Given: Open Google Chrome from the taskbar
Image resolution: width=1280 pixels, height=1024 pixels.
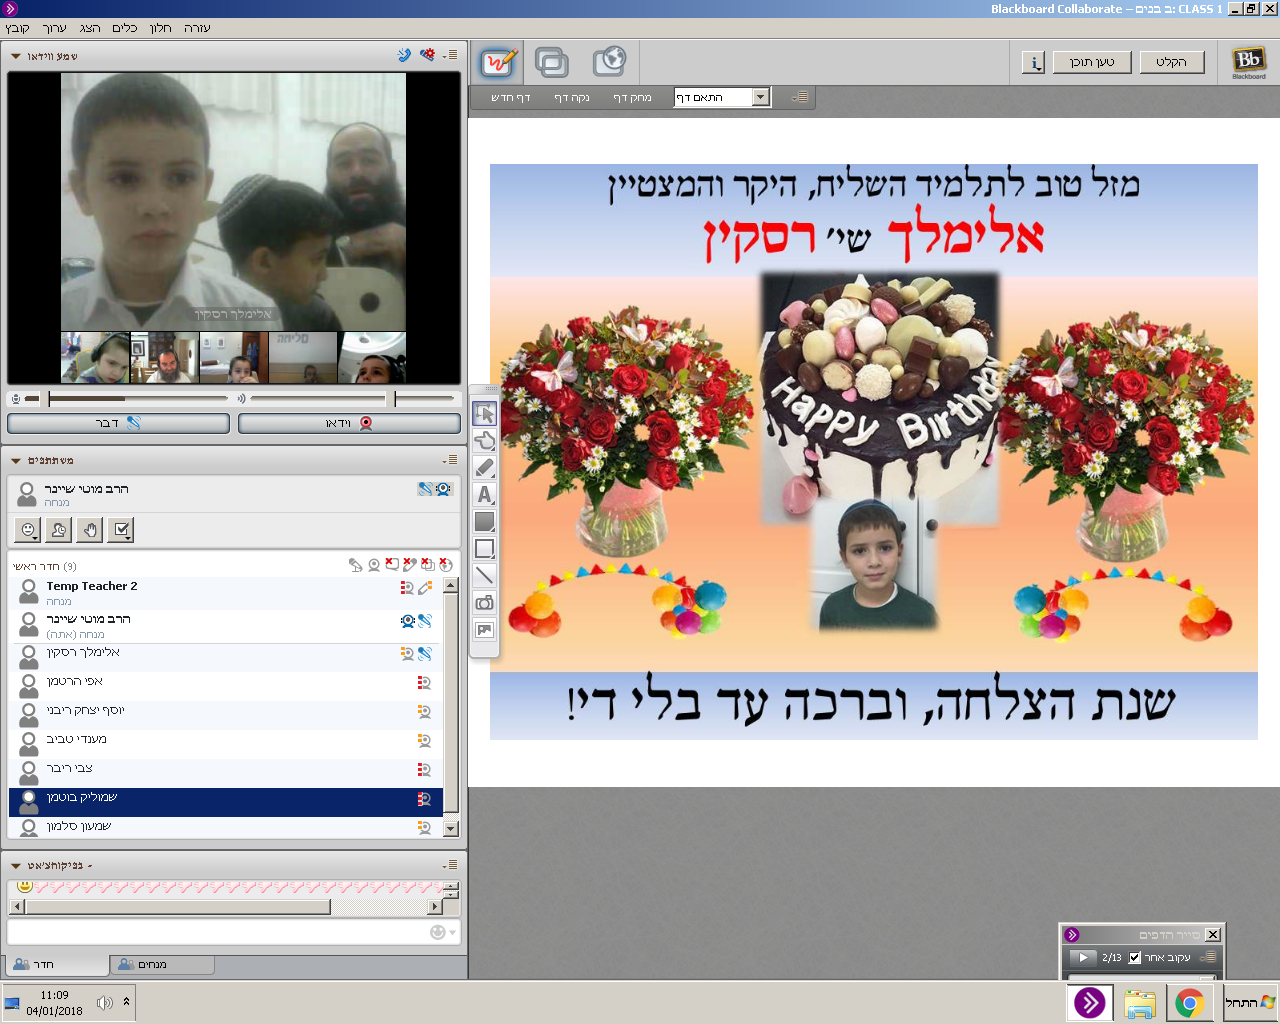Looking at the screenshot, I should (1189, 1003).
